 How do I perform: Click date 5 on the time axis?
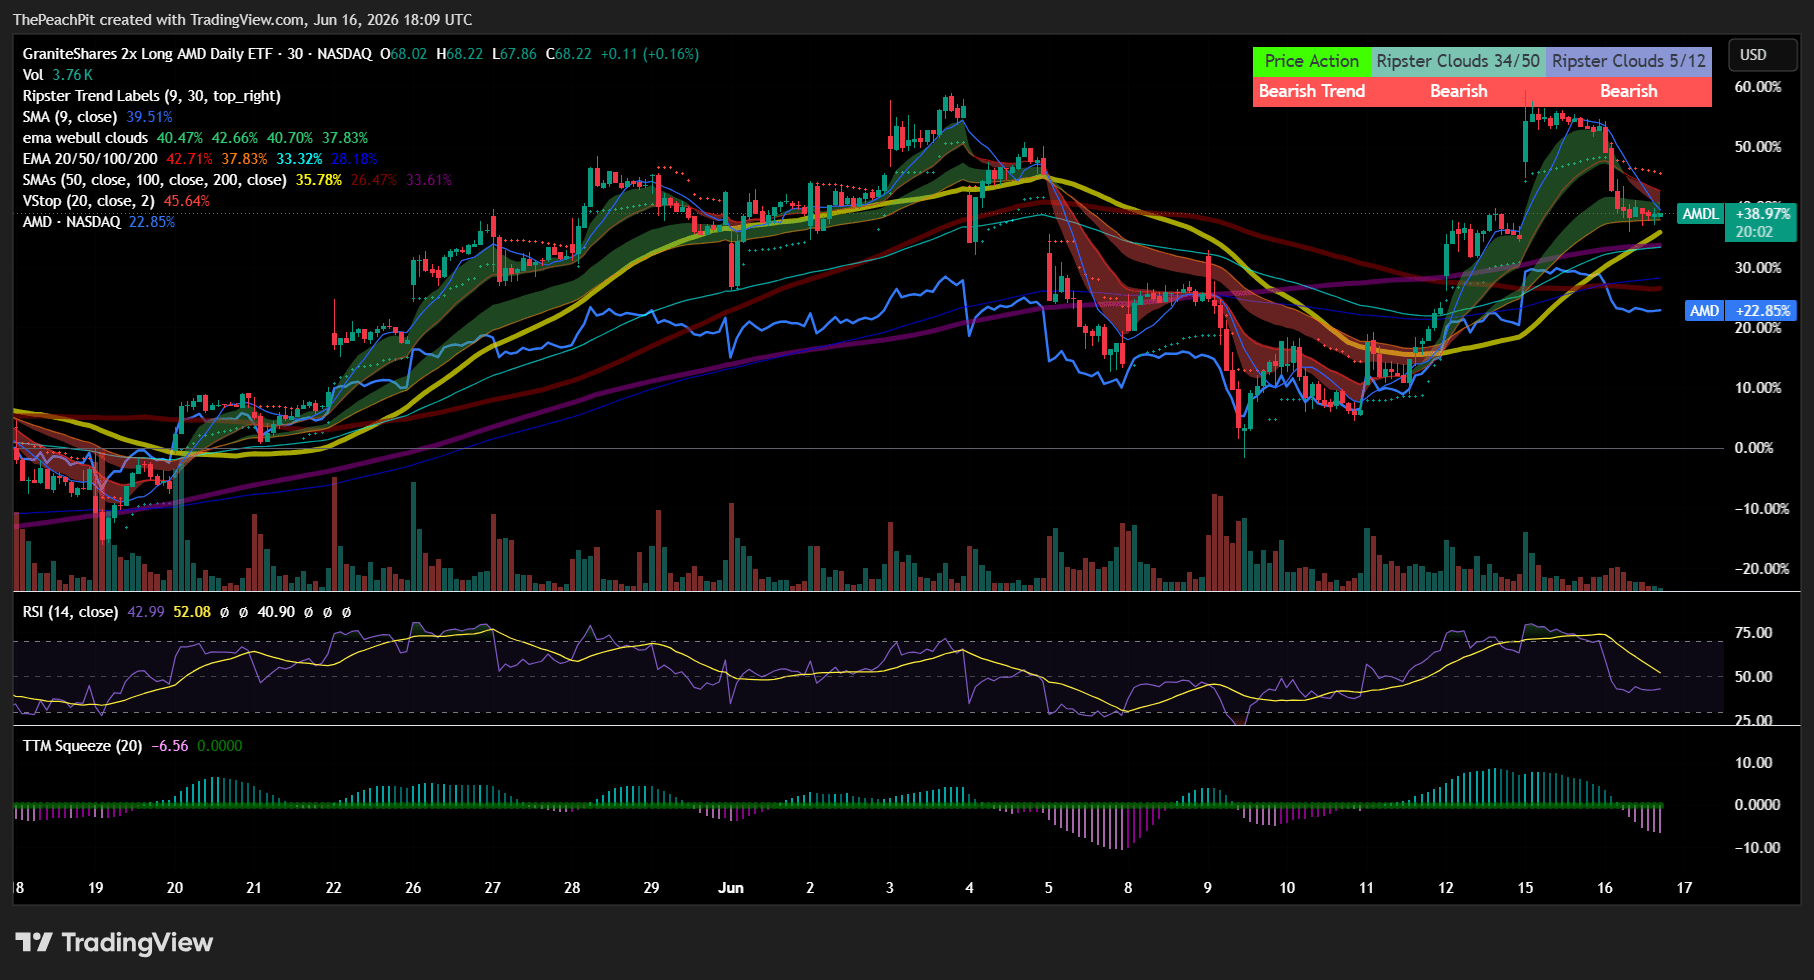(1049, 888)
